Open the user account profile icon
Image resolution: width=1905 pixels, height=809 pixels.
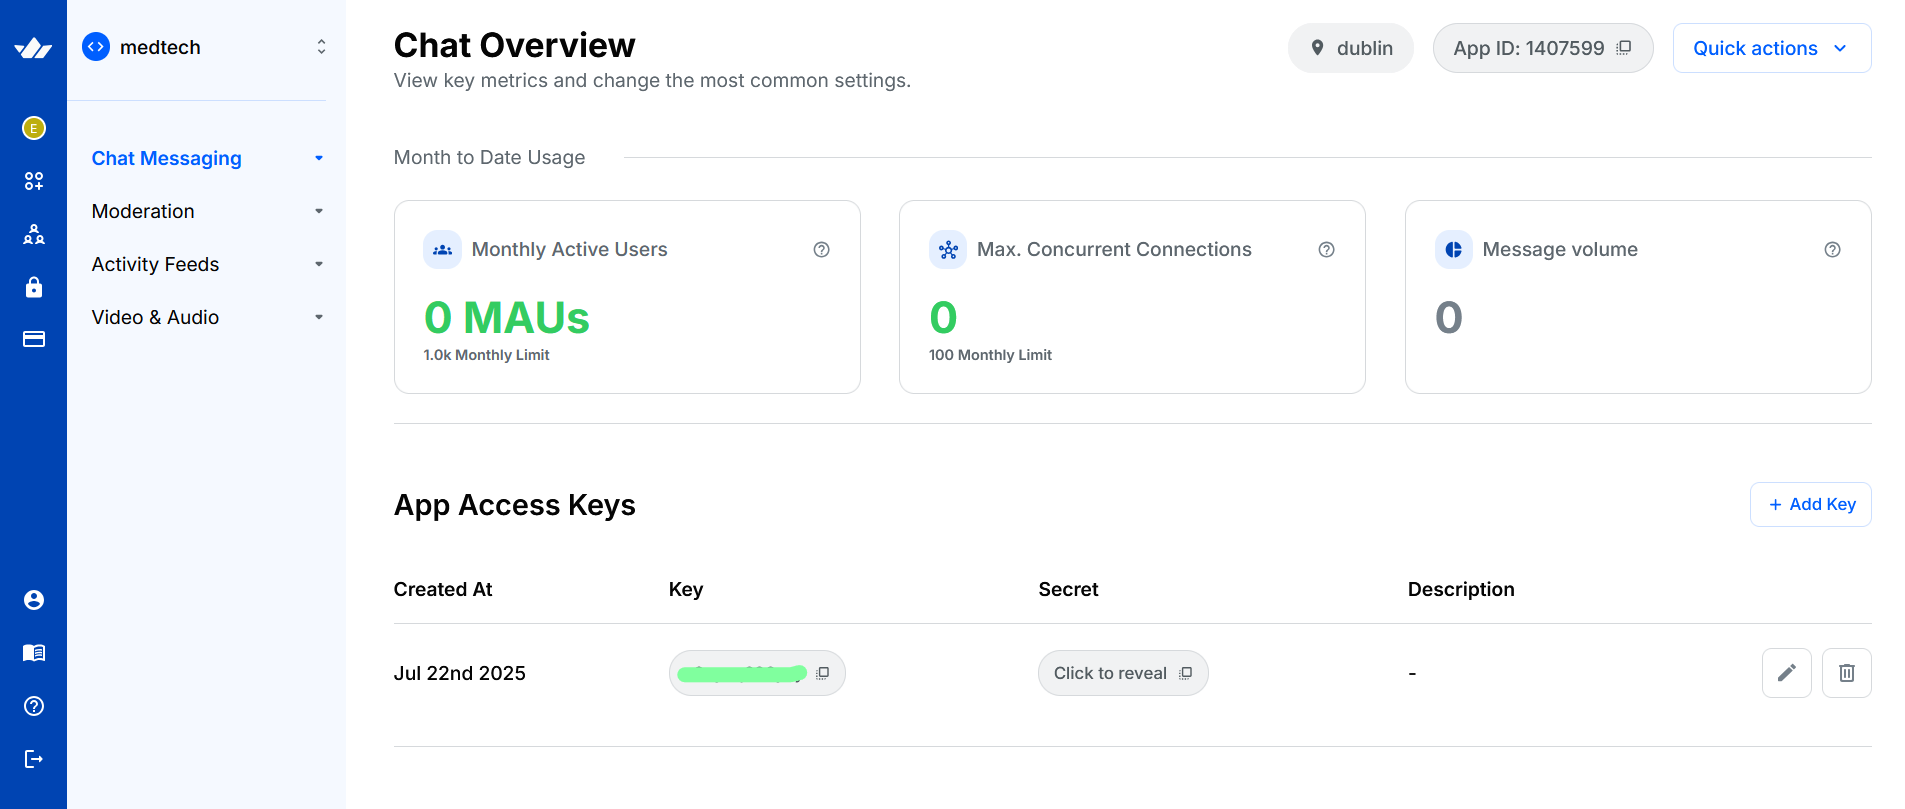[x=33, y=600]
